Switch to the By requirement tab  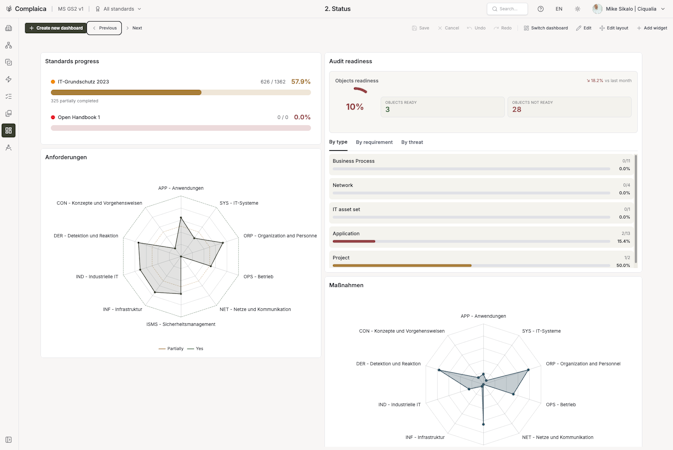(374, 142)
